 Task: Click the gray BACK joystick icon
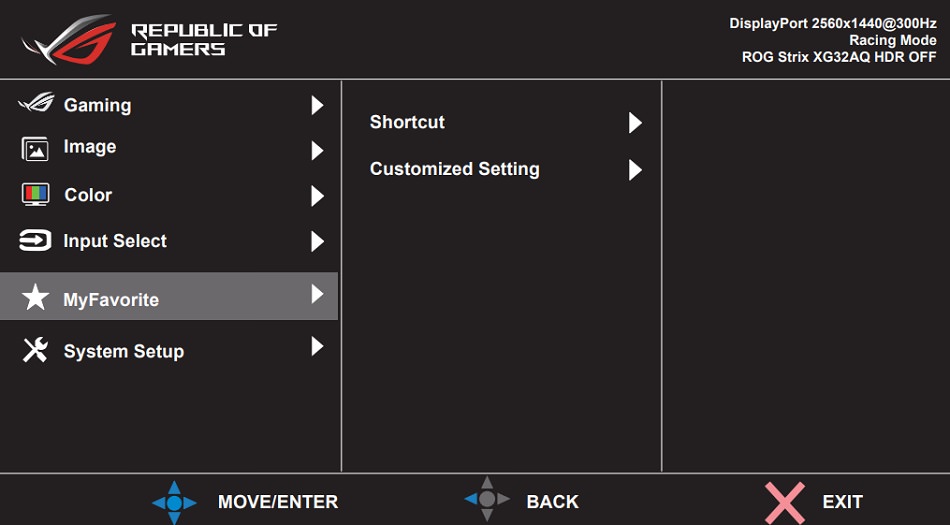tap(487, 498)
